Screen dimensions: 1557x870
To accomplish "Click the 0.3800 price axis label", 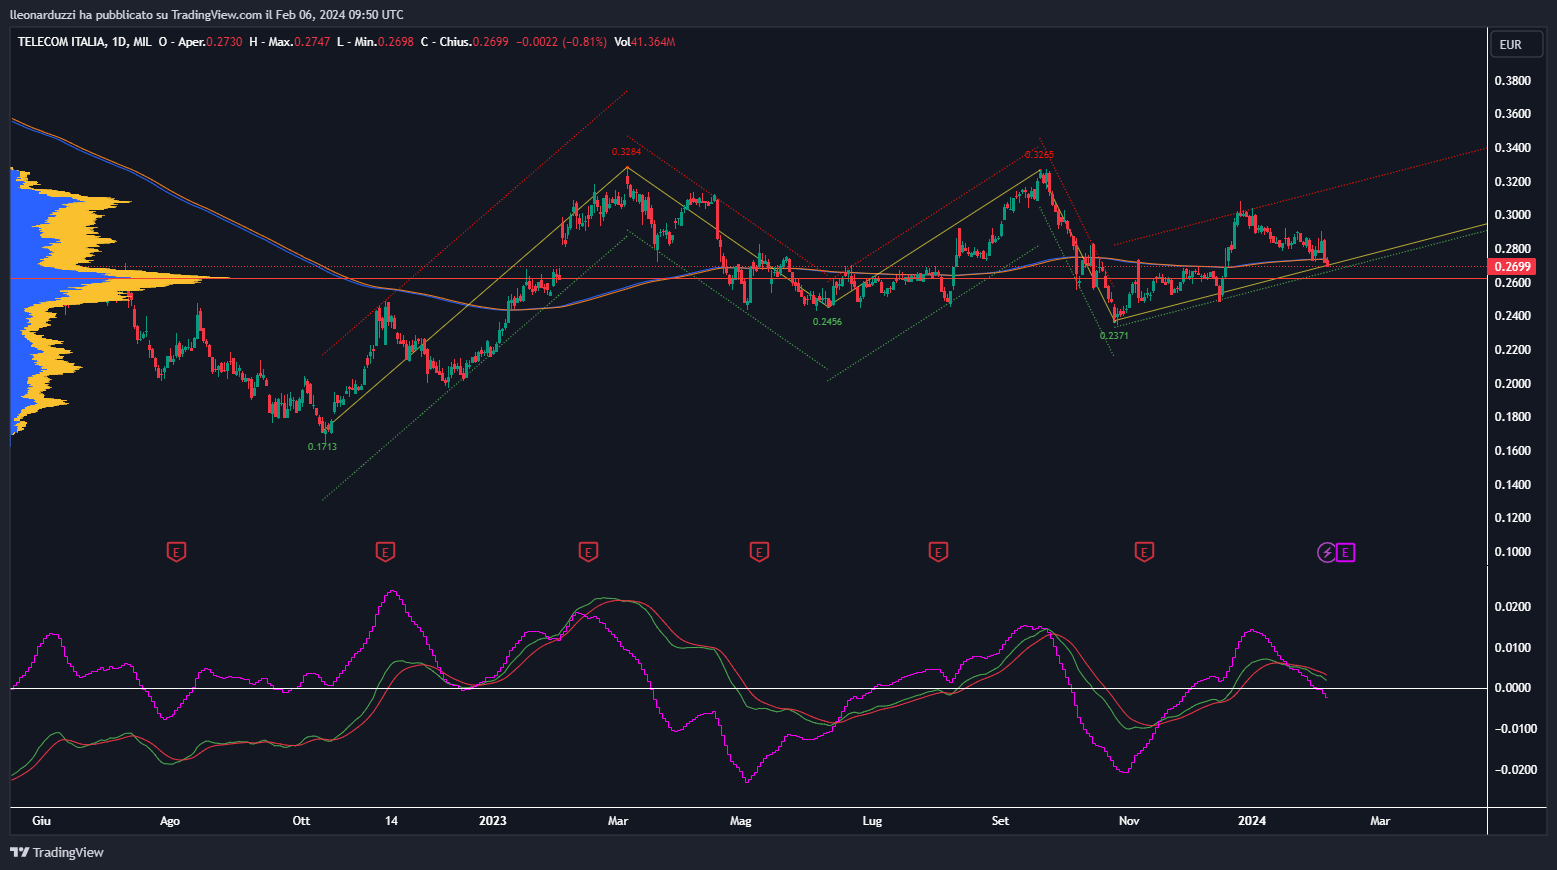I will coord(1512,81).
